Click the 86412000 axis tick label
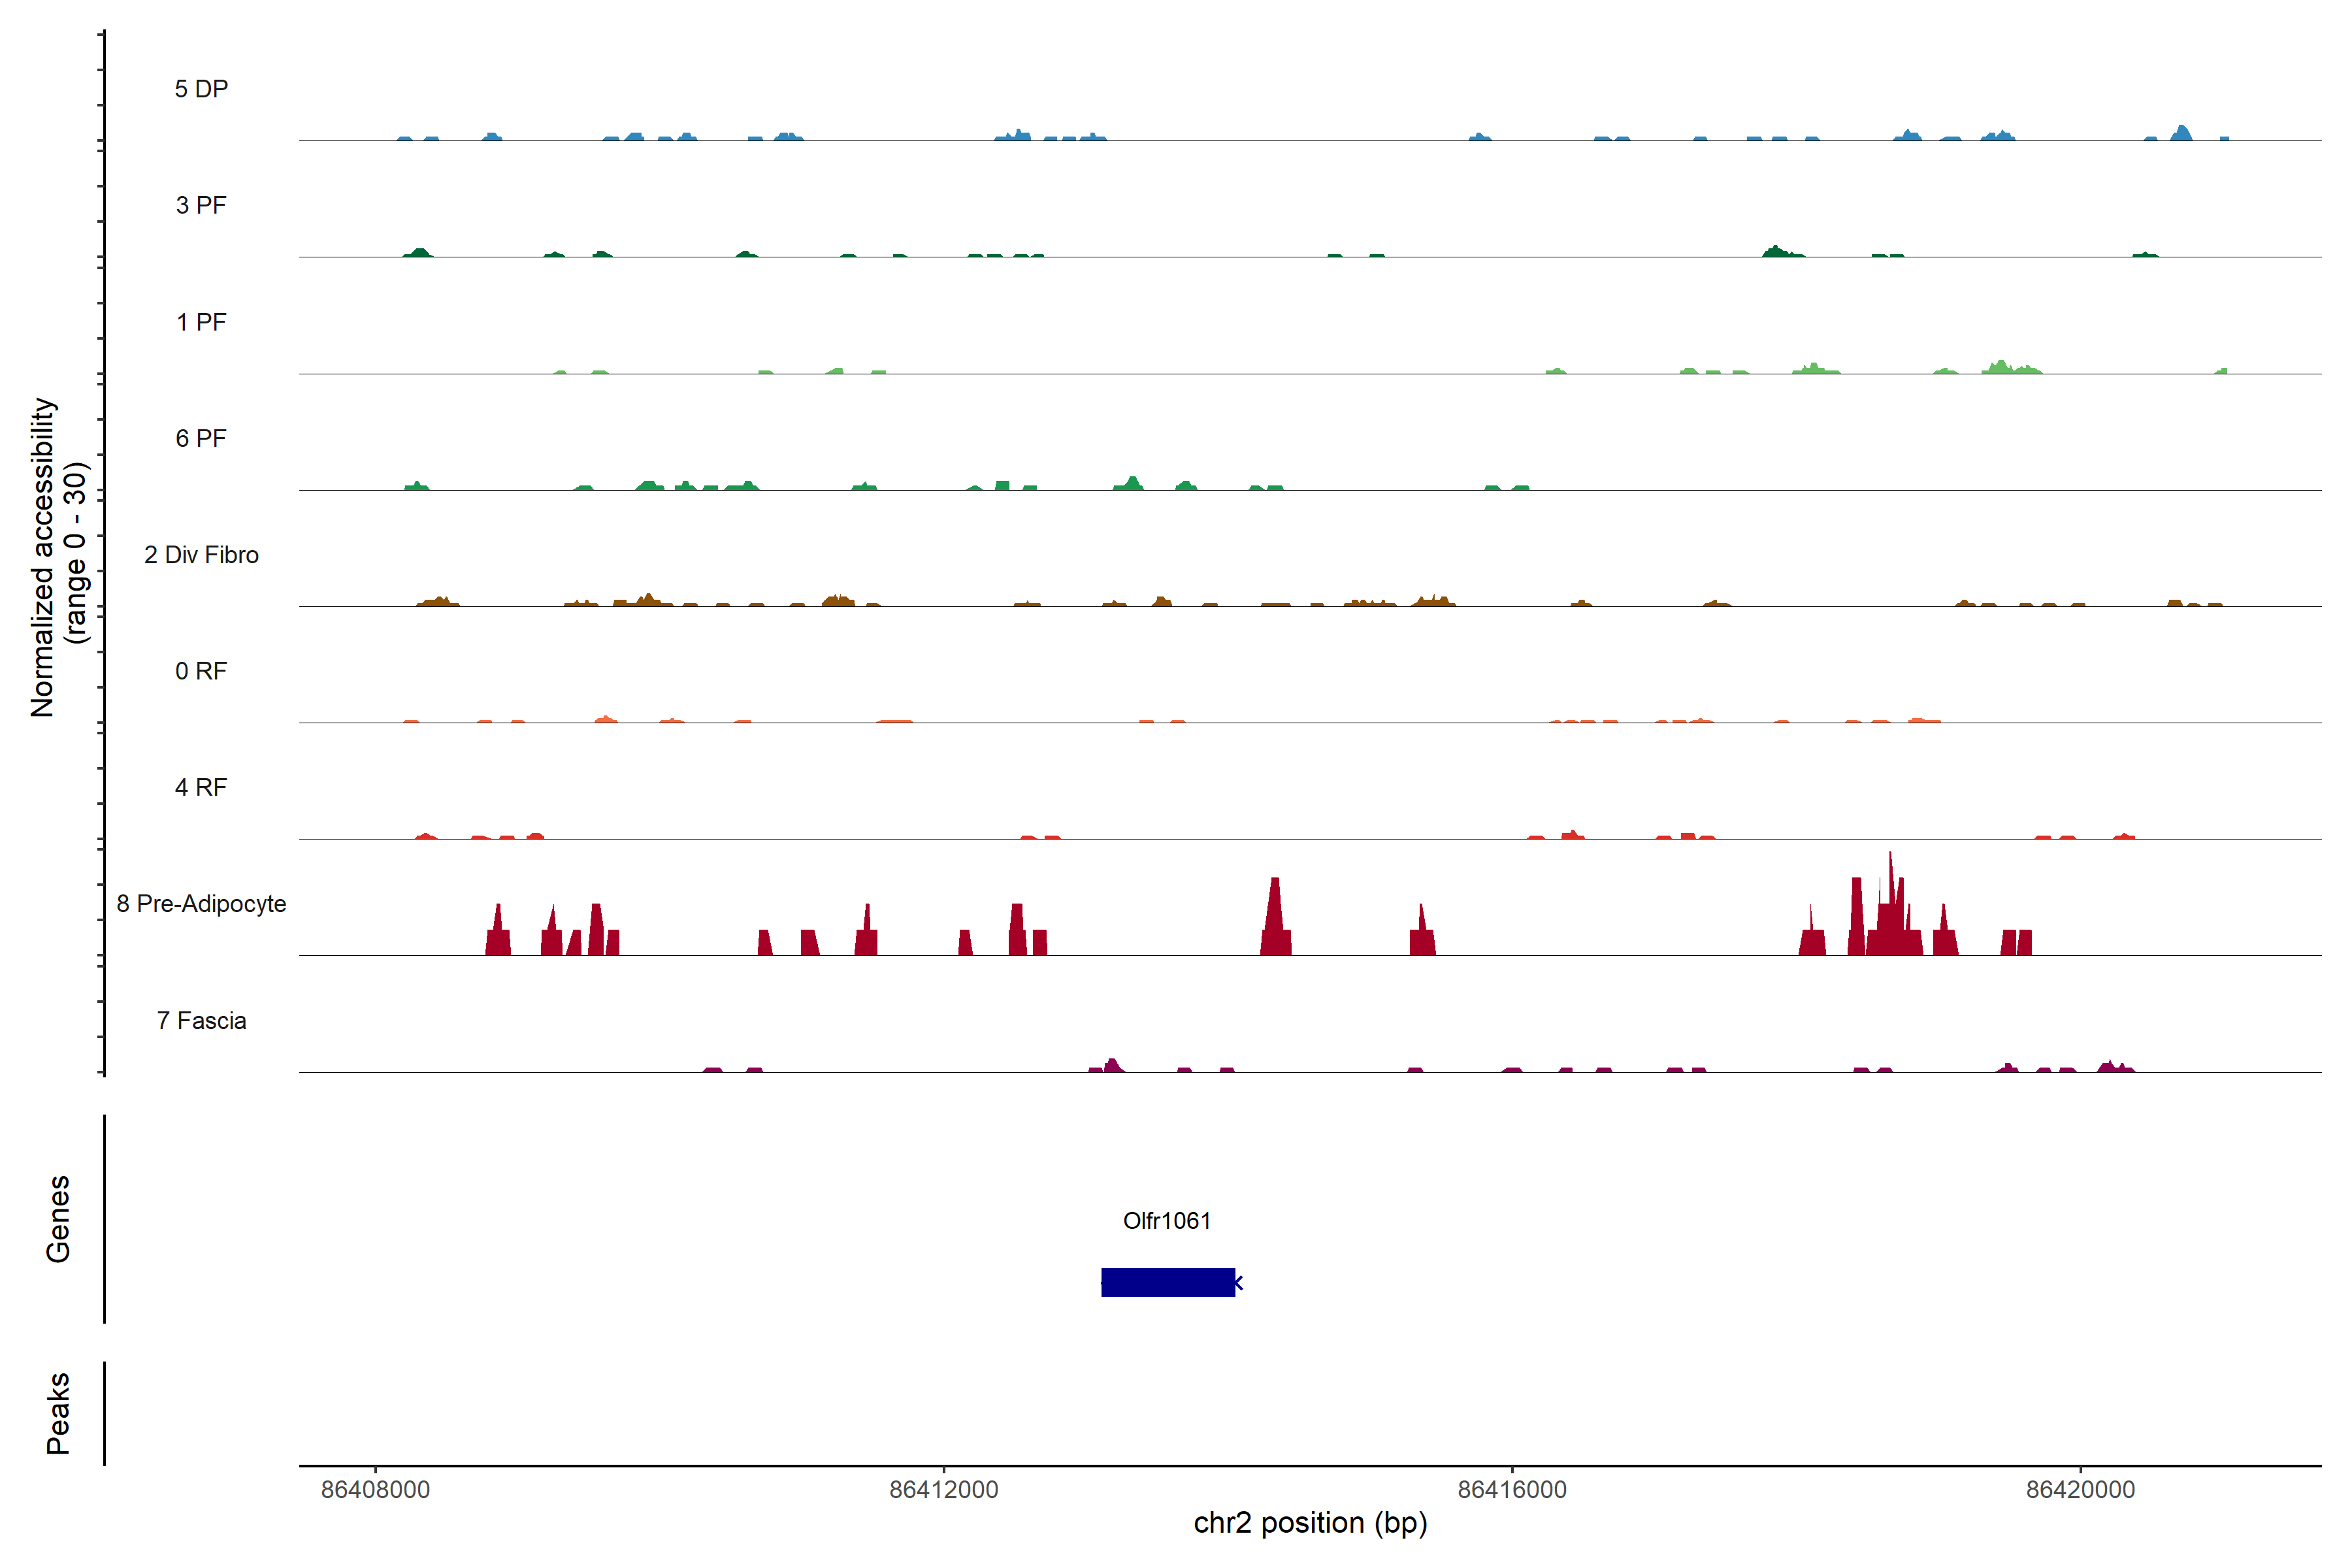The image size is (2352, 1568). [943, 1489]
